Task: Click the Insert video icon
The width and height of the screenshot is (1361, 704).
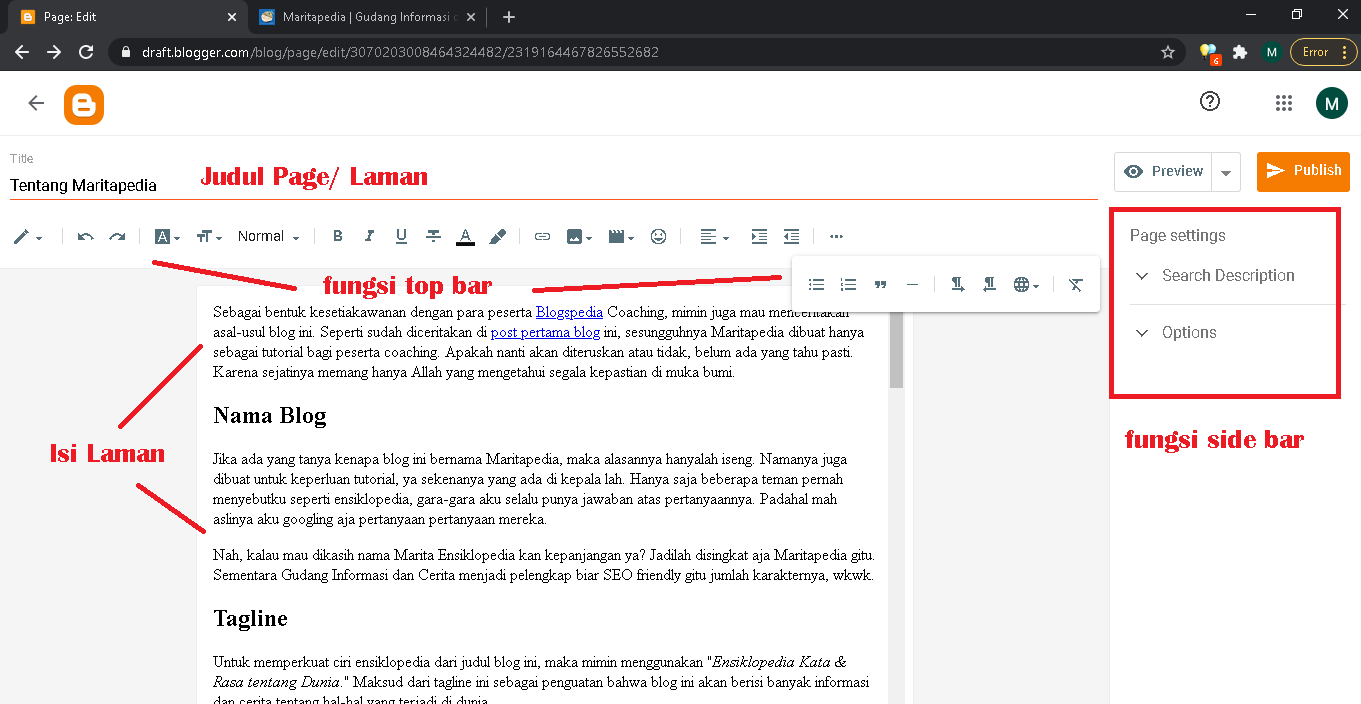Action: (x=617, y=236)
